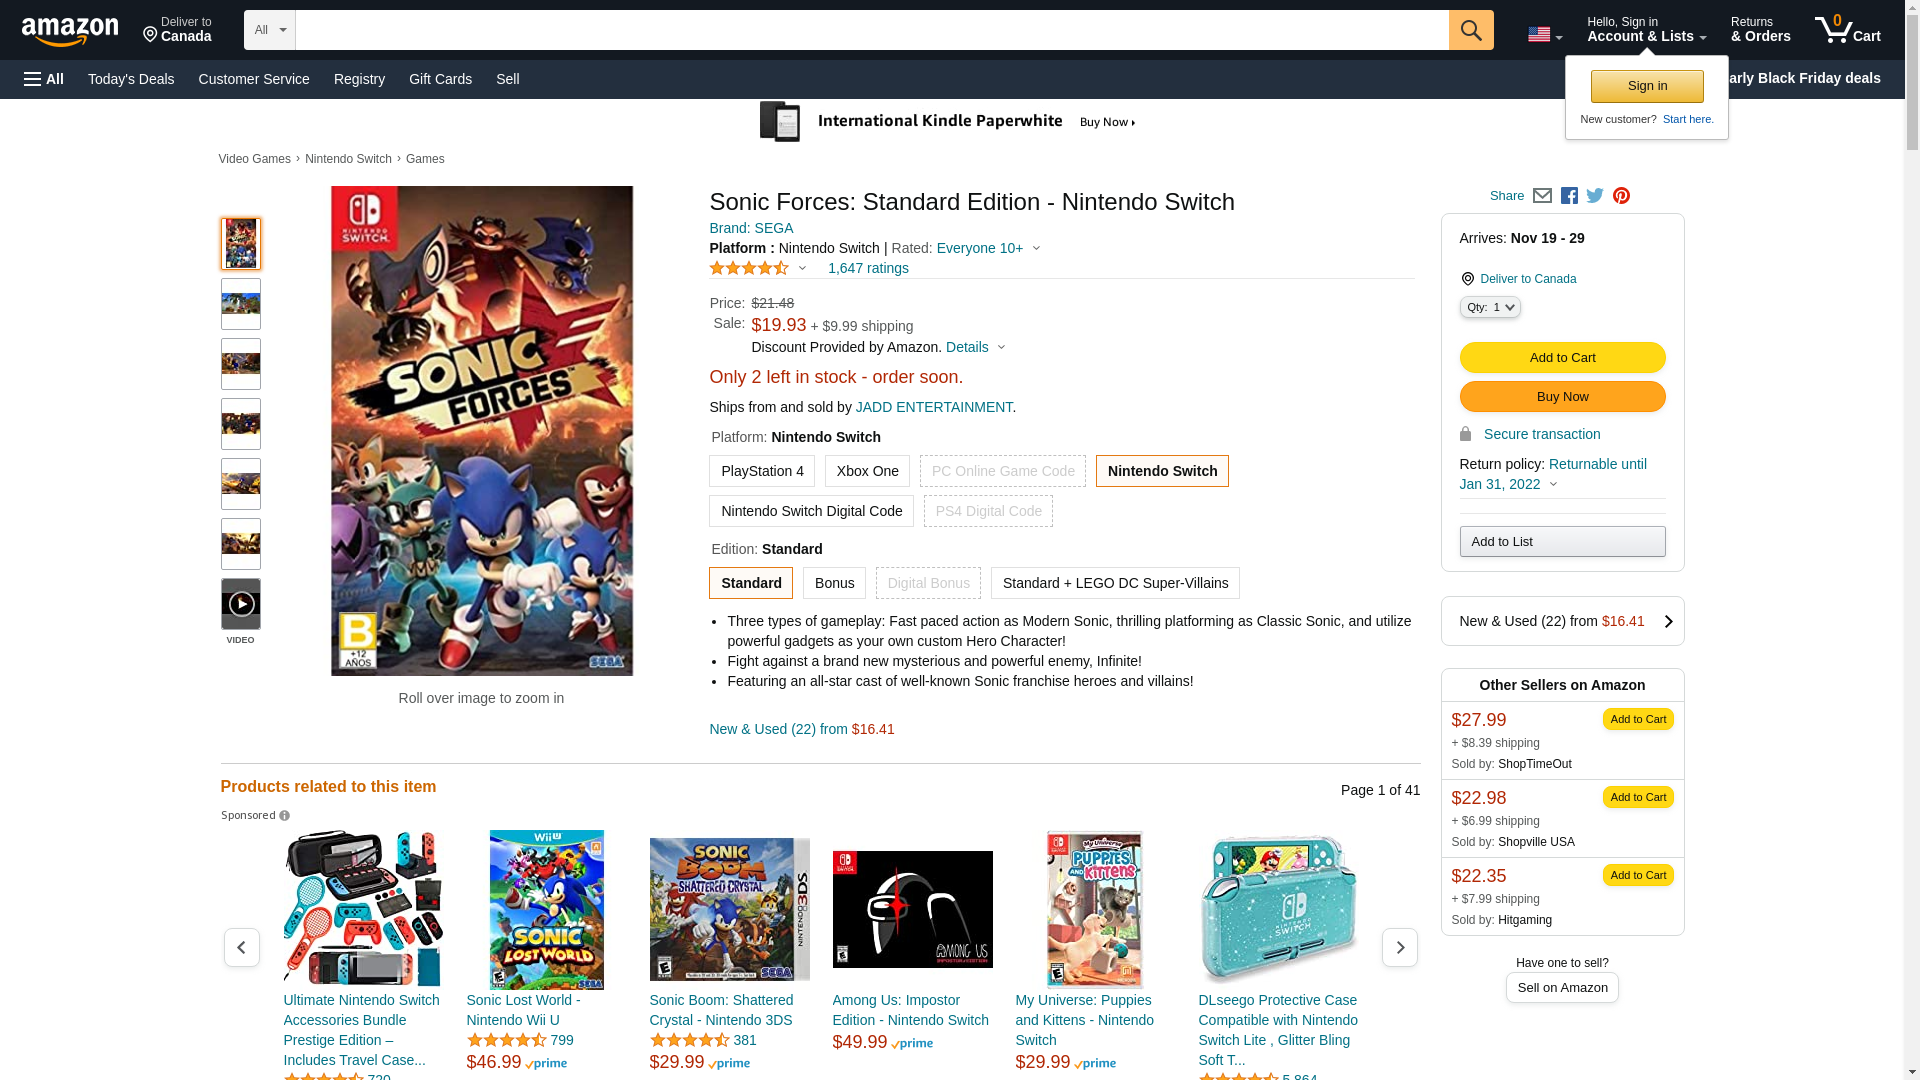The image size is (1920, 1080).
Task: Open Gift Cards nav item
Action: pyautogui.click(x=440, y=79)
